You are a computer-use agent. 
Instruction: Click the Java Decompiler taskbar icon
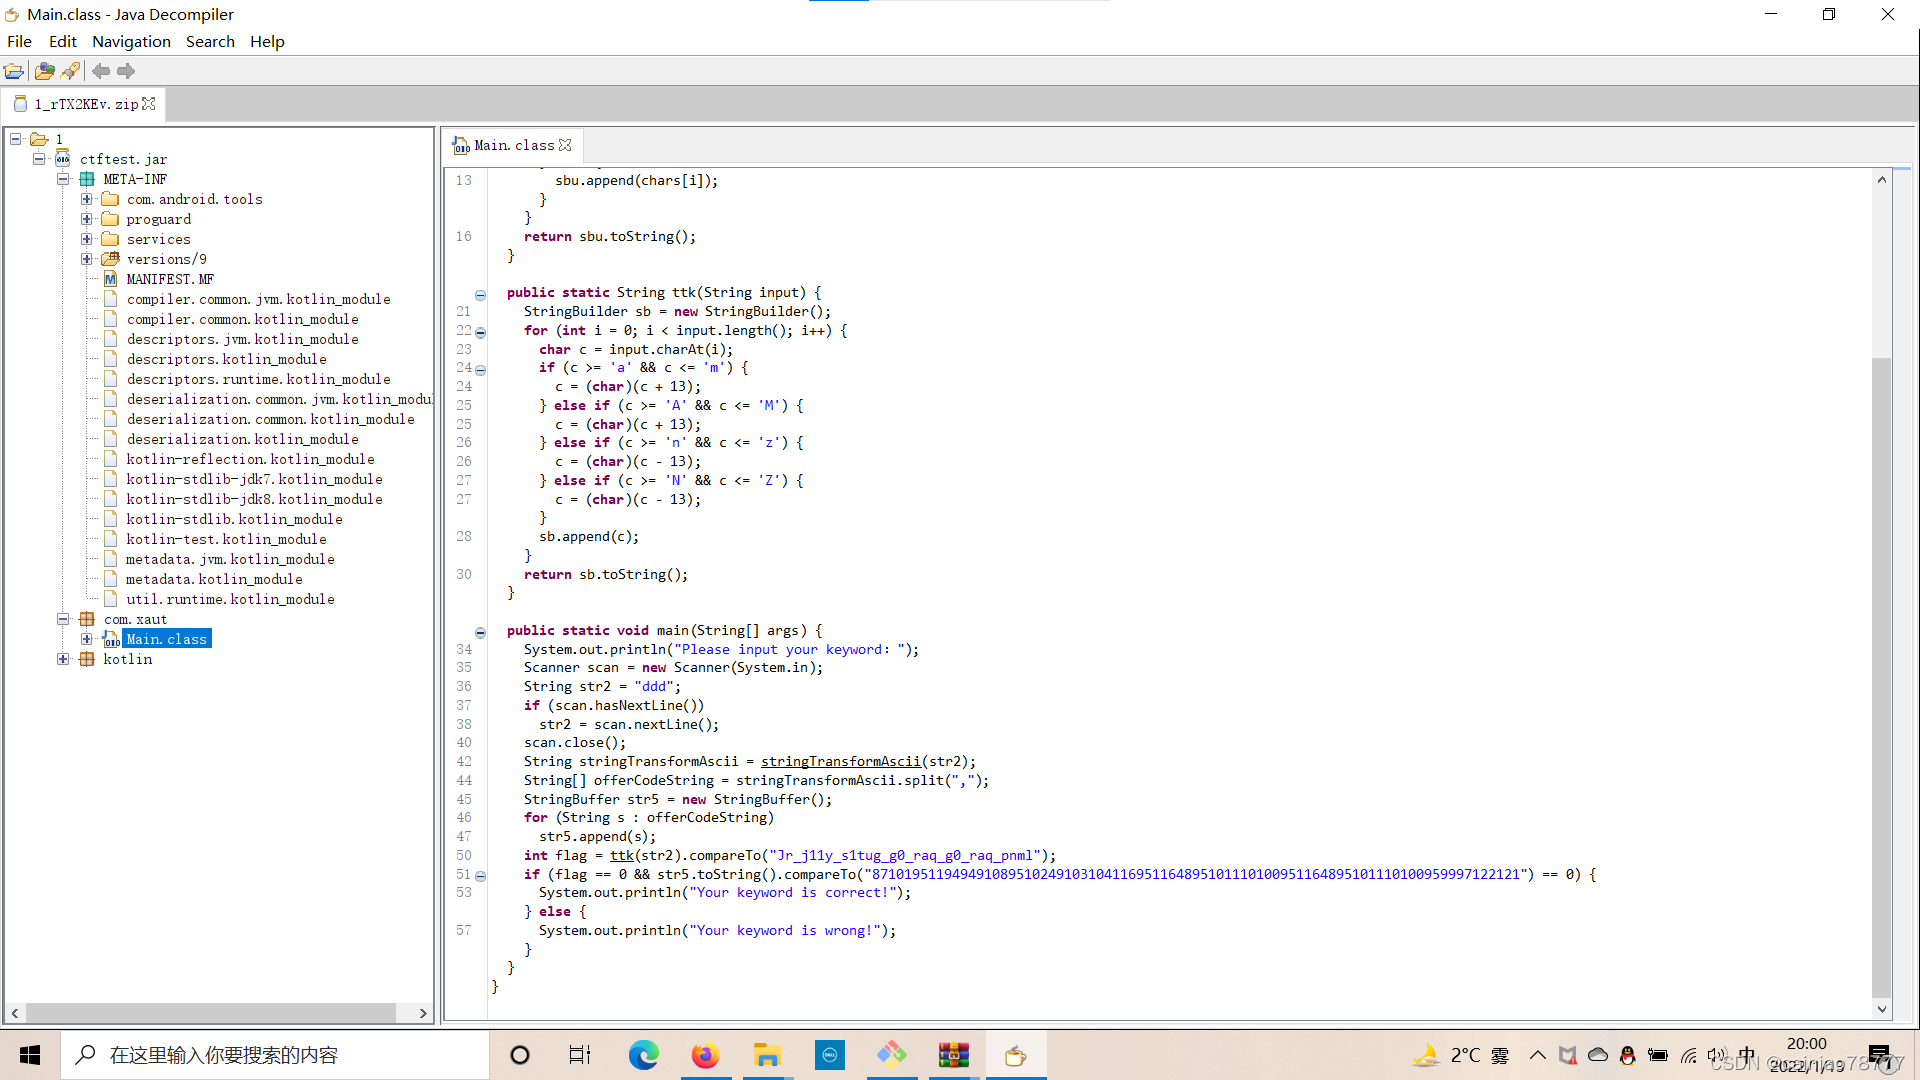point(1015,1055)
